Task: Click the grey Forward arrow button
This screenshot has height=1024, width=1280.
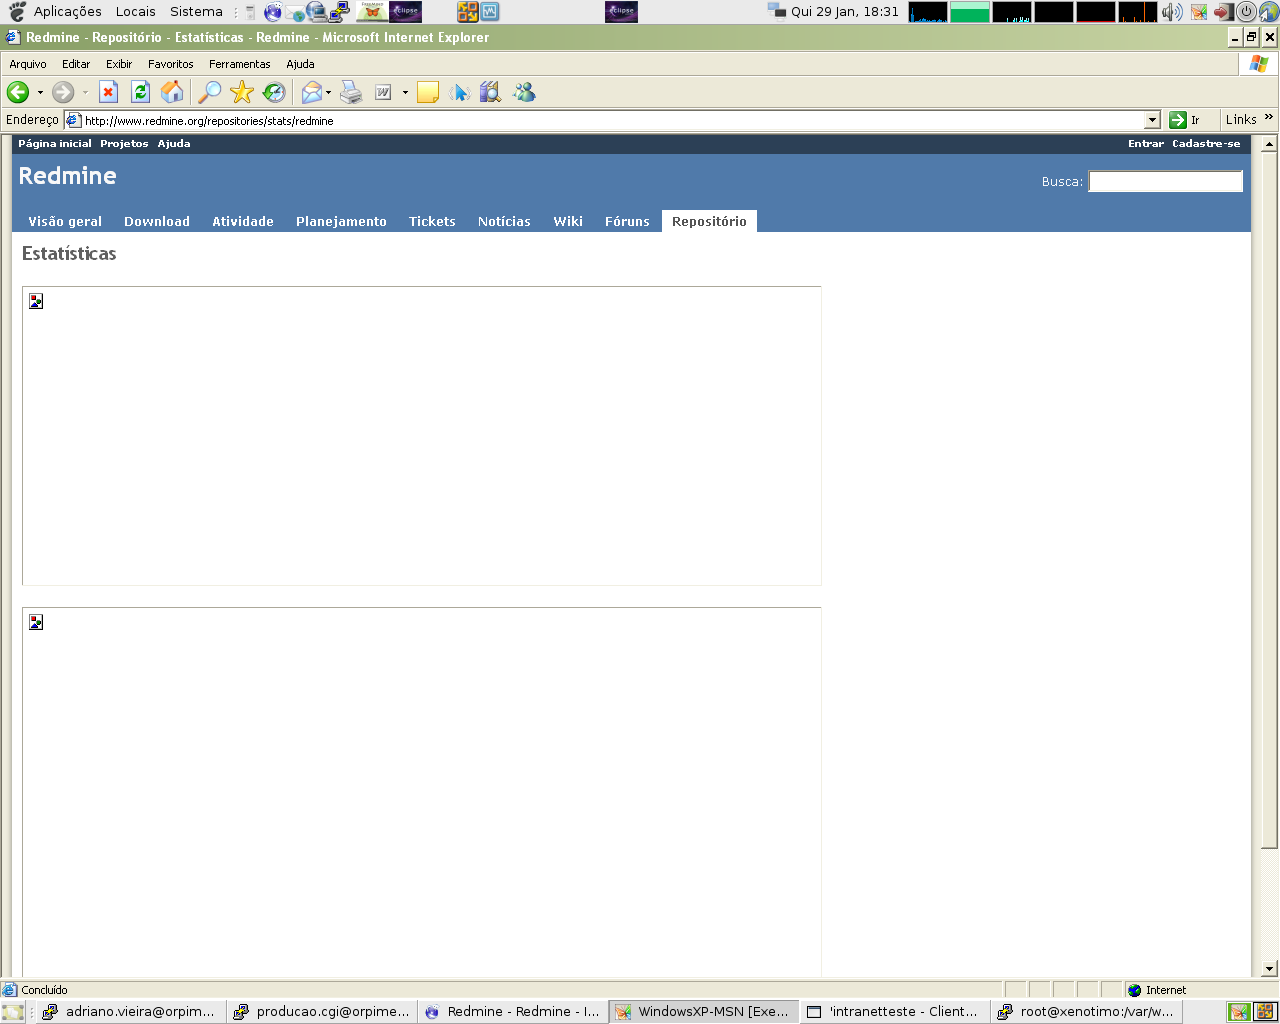Action: point(63,92)
